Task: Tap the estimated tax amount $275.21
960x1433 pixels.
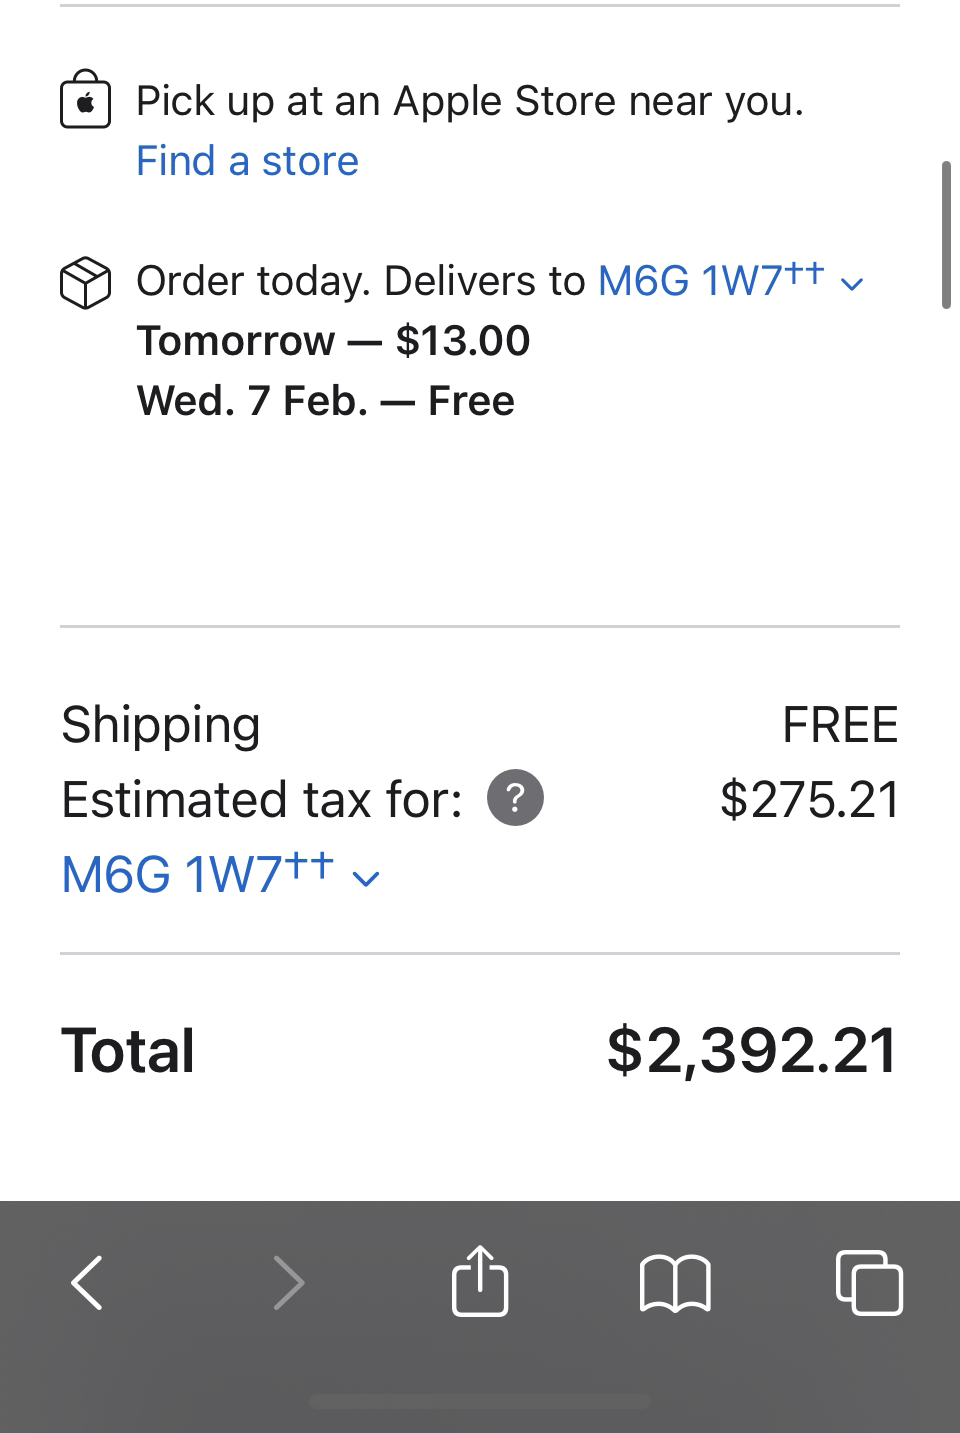Action: coord(809,799)
